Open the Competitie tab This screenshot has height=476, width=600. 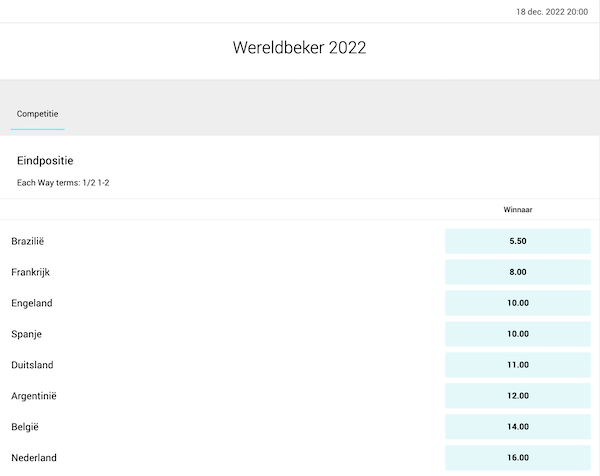tap(38, 114)
